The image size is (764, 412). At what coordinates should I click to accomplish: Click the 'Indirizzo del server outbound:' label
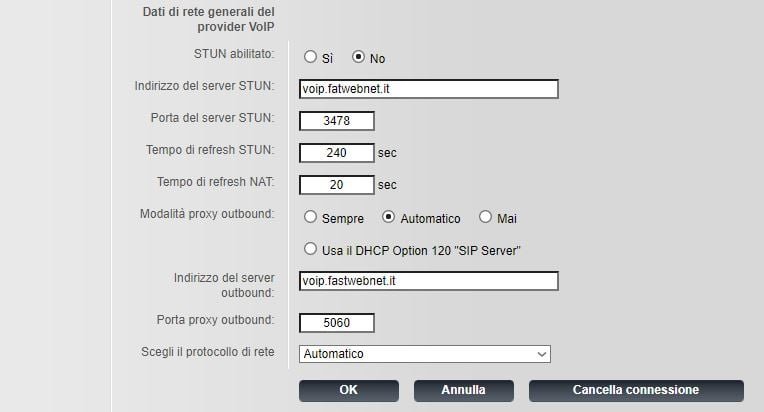click(224, 285)
